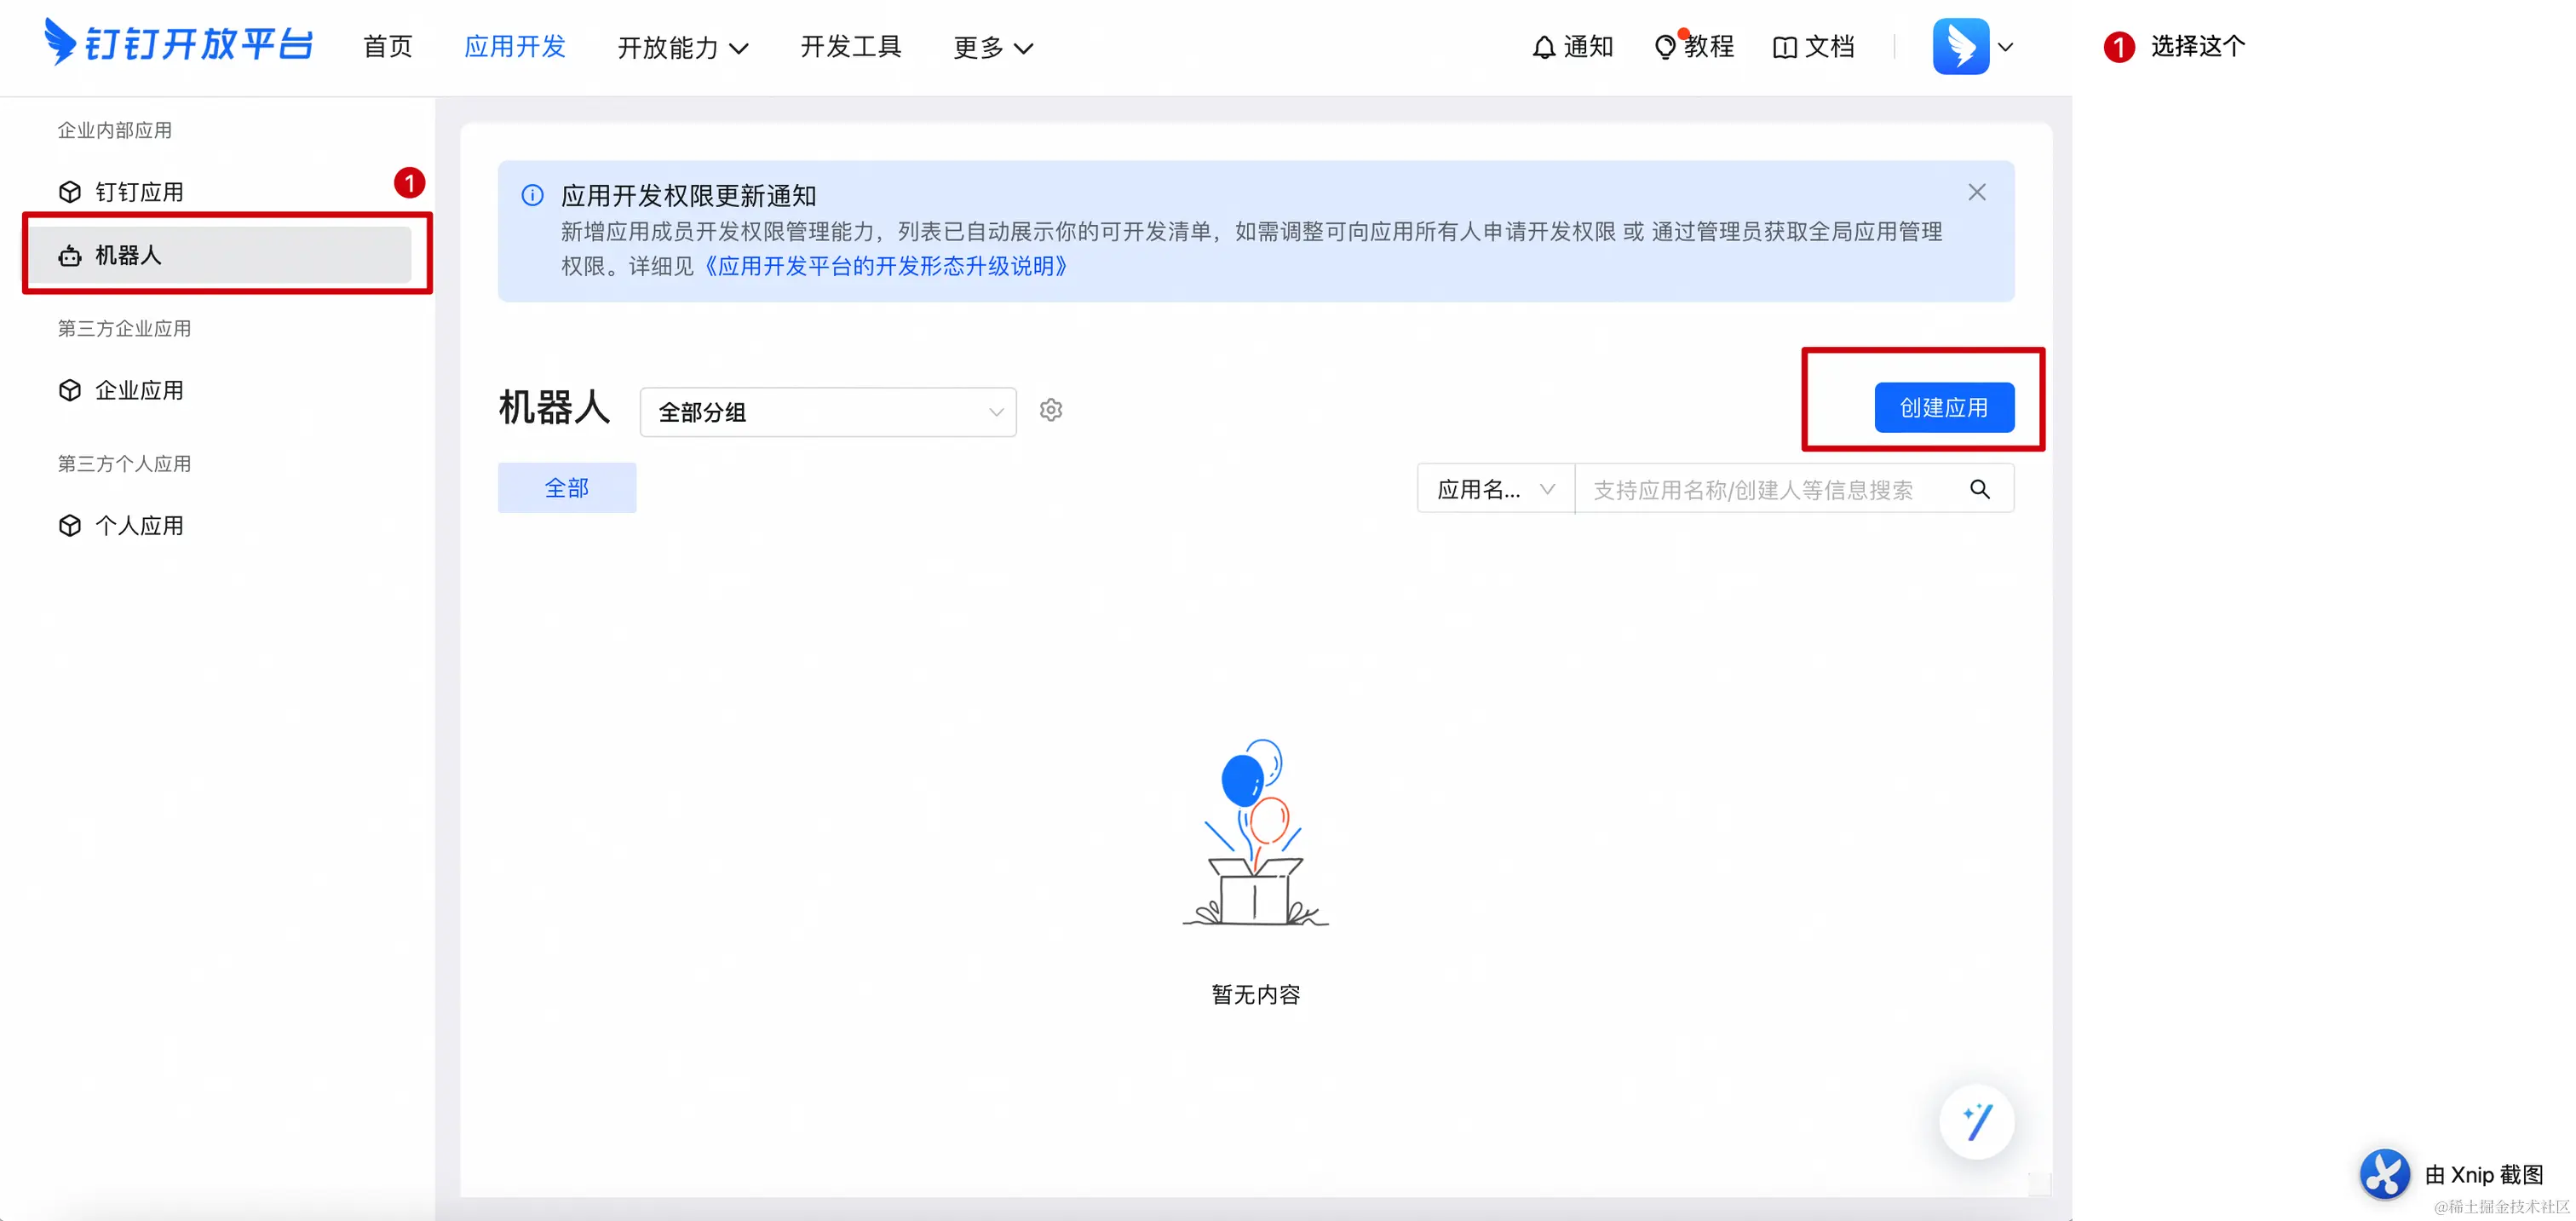This screenshot has width=2576, height=1221.
Task: Expand the 全部分组 group dropdown
Action: point(828,412)
